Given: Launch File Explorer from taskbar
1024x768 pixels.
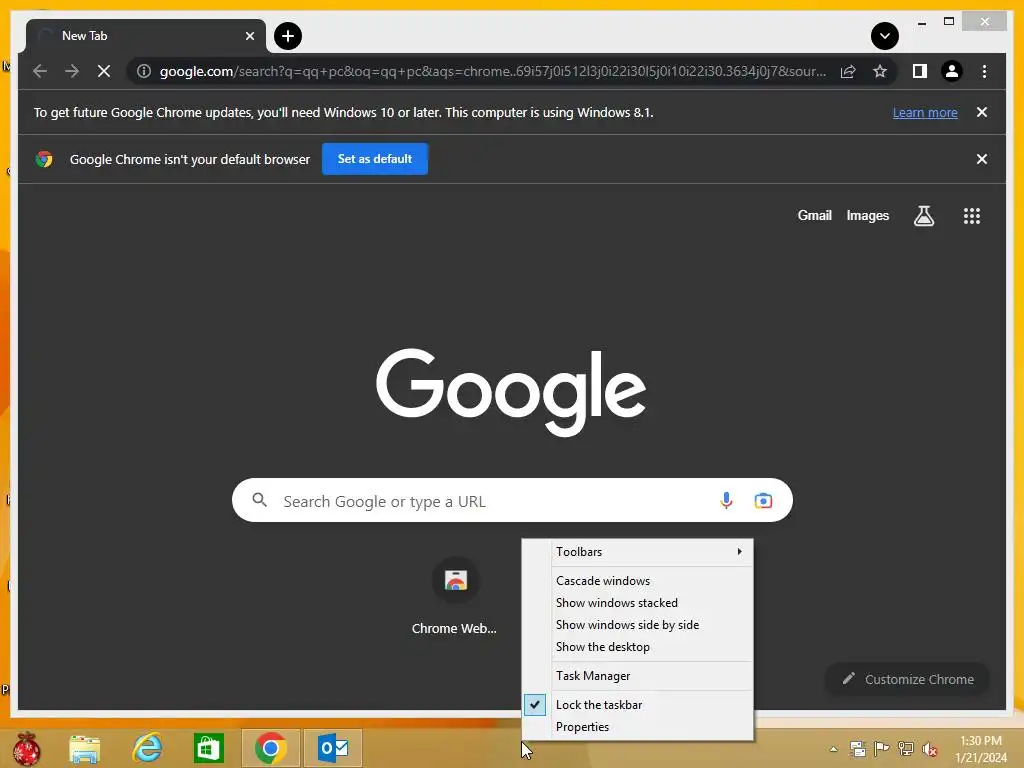Looking at the screenshot, I should point(85,748).
